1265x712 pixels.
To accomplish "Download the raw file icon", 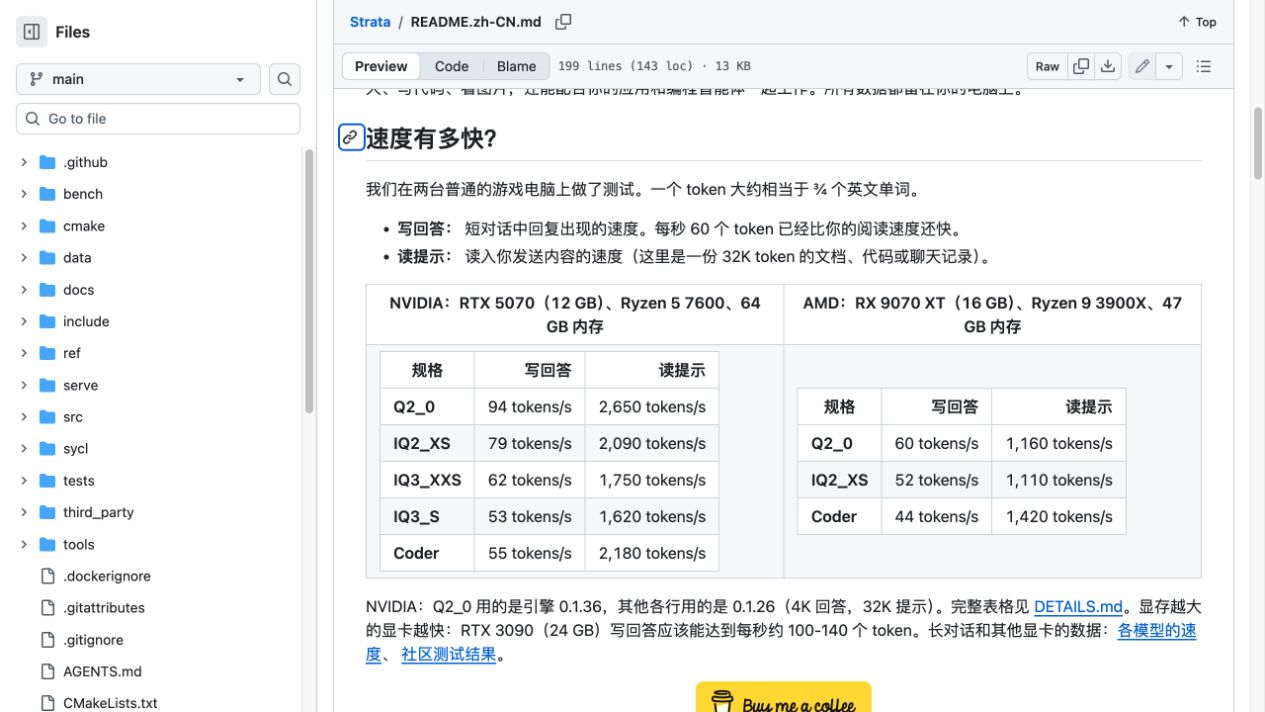I will pyautogui.click(x=1108, y=66).
